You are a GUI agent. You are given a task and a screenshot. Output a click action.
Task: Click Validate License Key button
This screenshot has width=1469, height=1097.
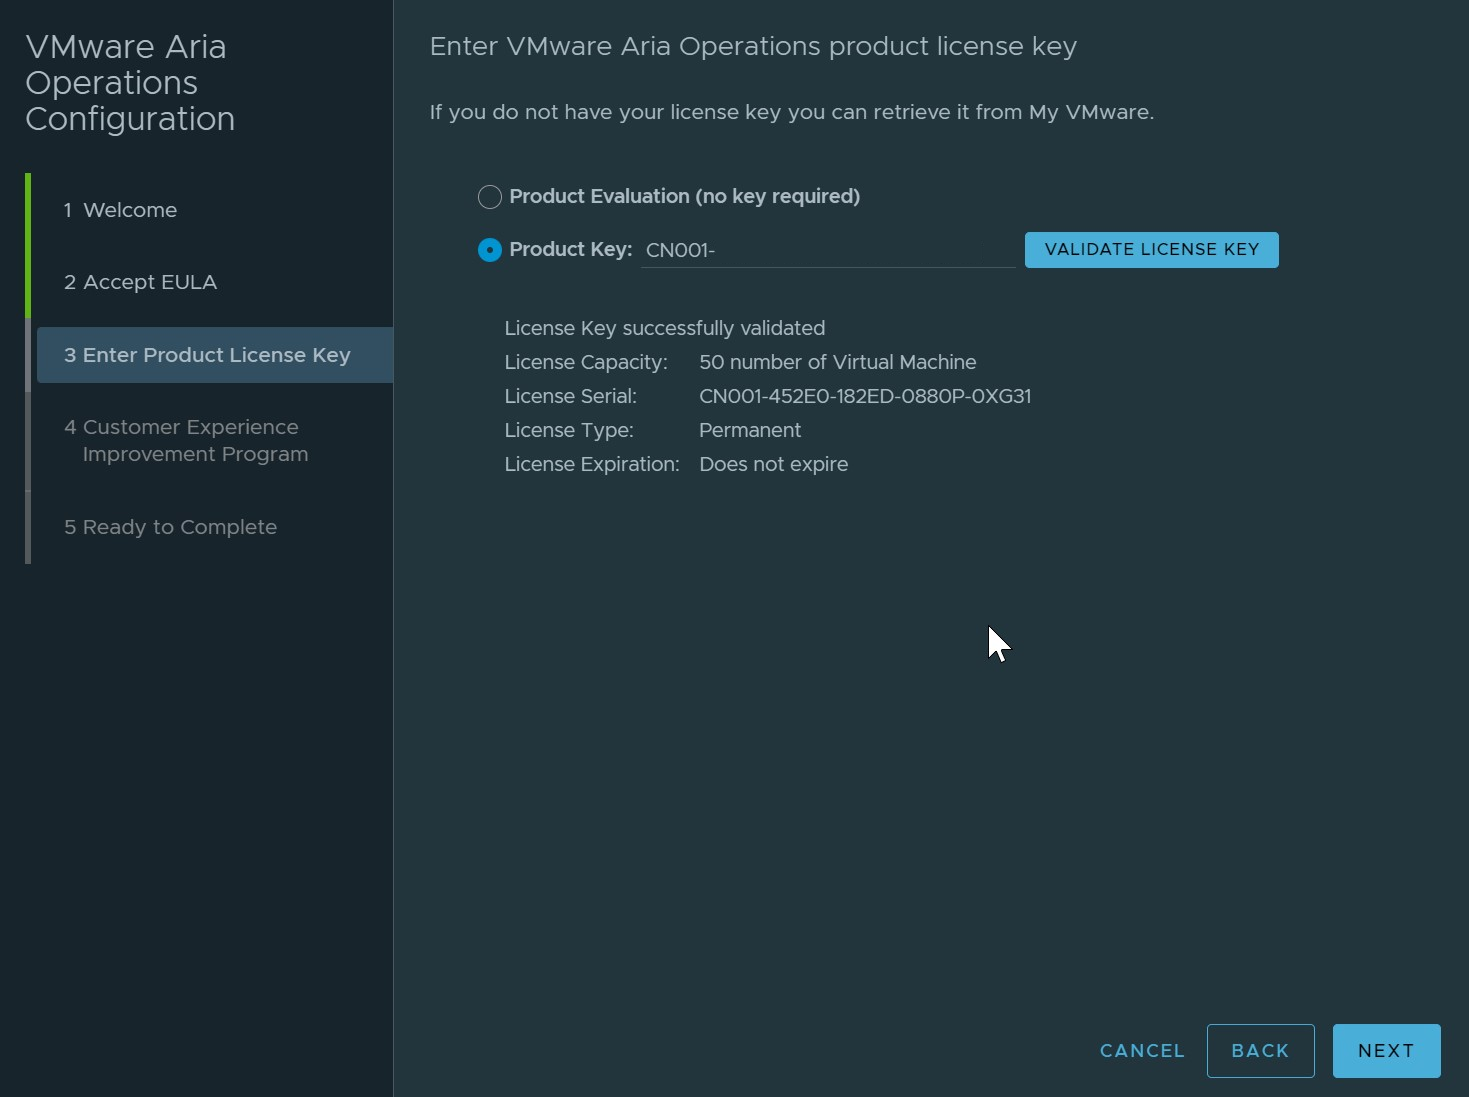(1151, 250)
